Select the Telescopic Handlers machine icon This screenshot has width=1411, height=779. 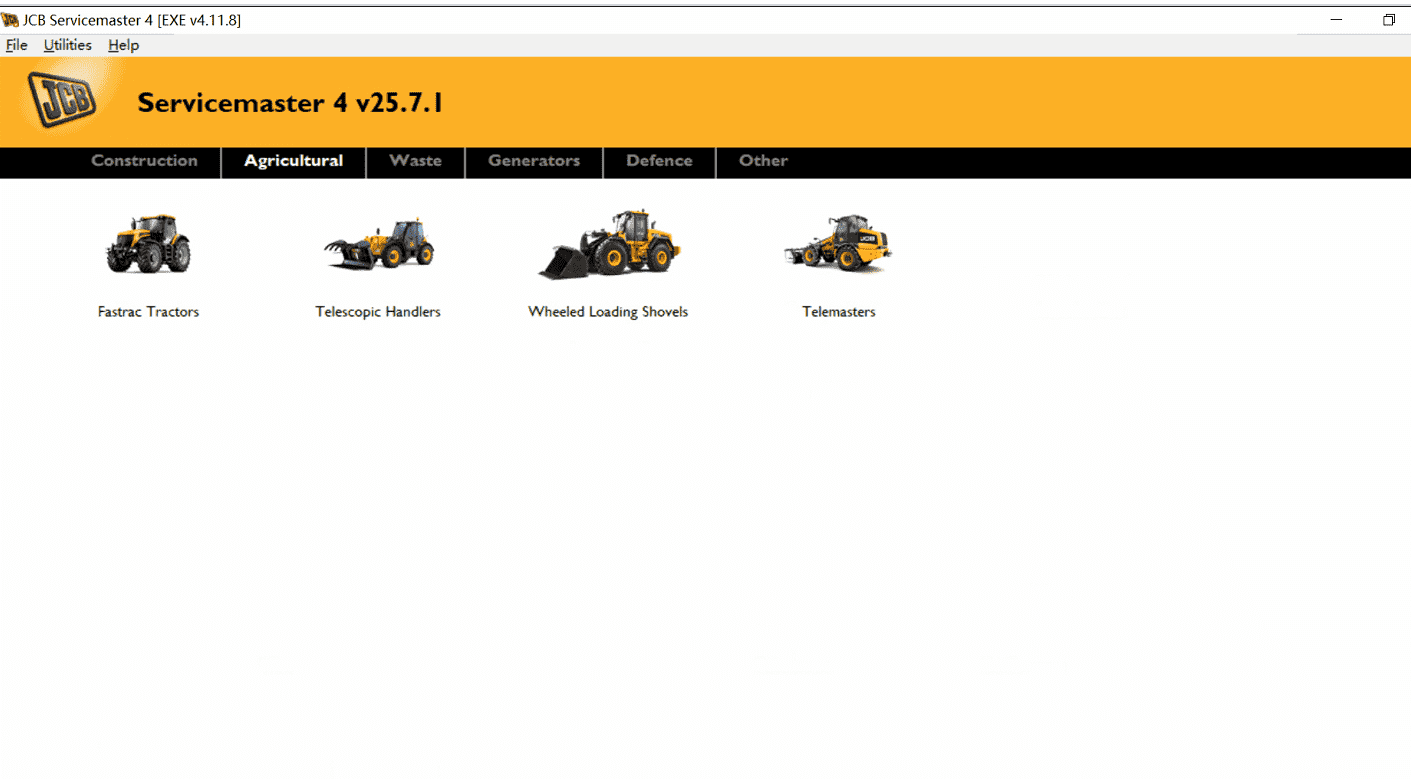[x=378, y=243]
